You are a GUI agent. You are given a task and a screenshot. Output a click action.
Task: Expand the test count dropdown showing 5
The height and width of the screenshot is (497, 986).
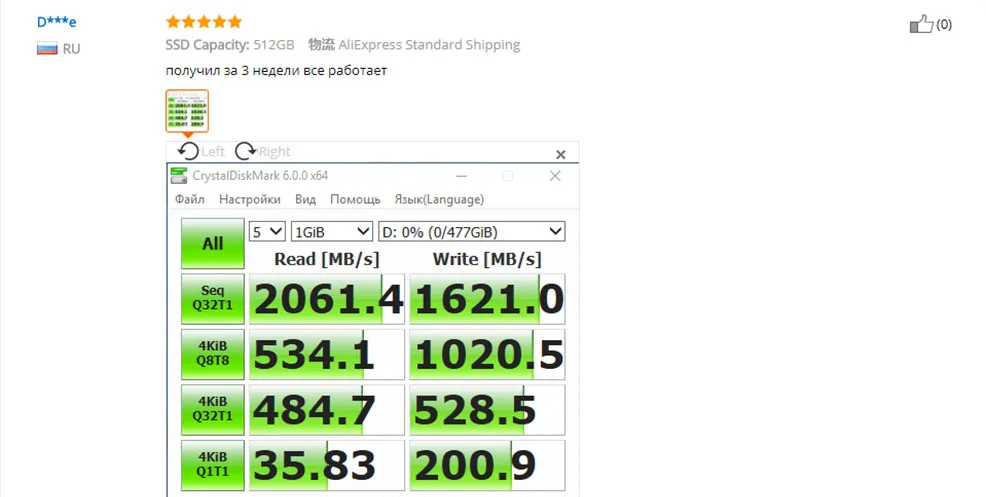(267, 232)
